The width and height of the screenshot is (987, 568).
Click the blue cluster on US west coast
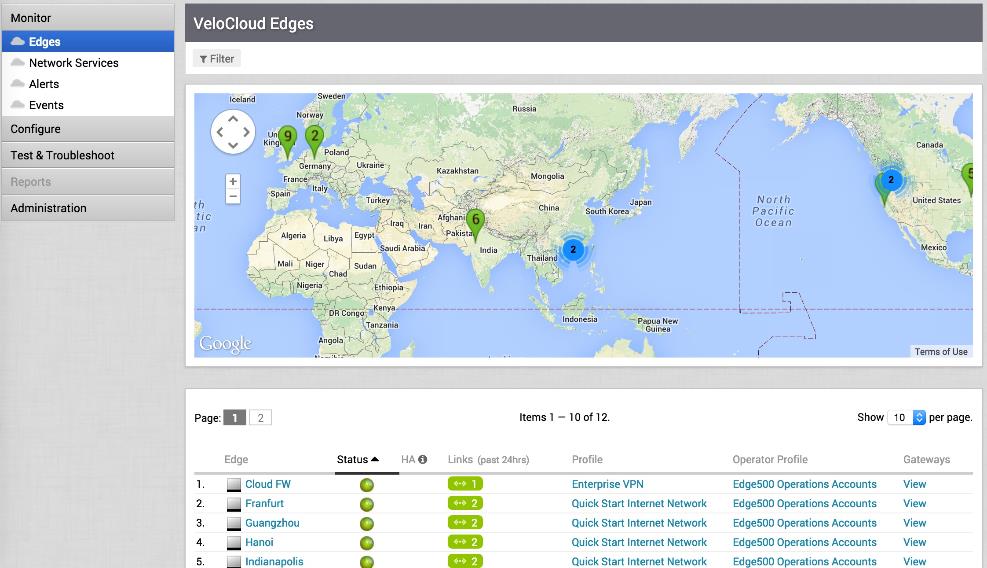891,179
